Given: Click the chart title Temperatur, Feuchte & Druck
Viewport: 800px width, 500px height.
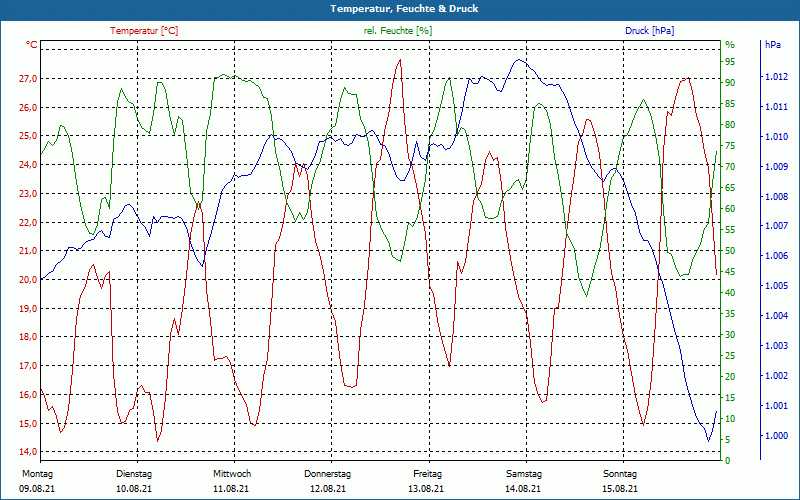Looking at the screenshot, I should pyautogui.click(x=404, y=9).
